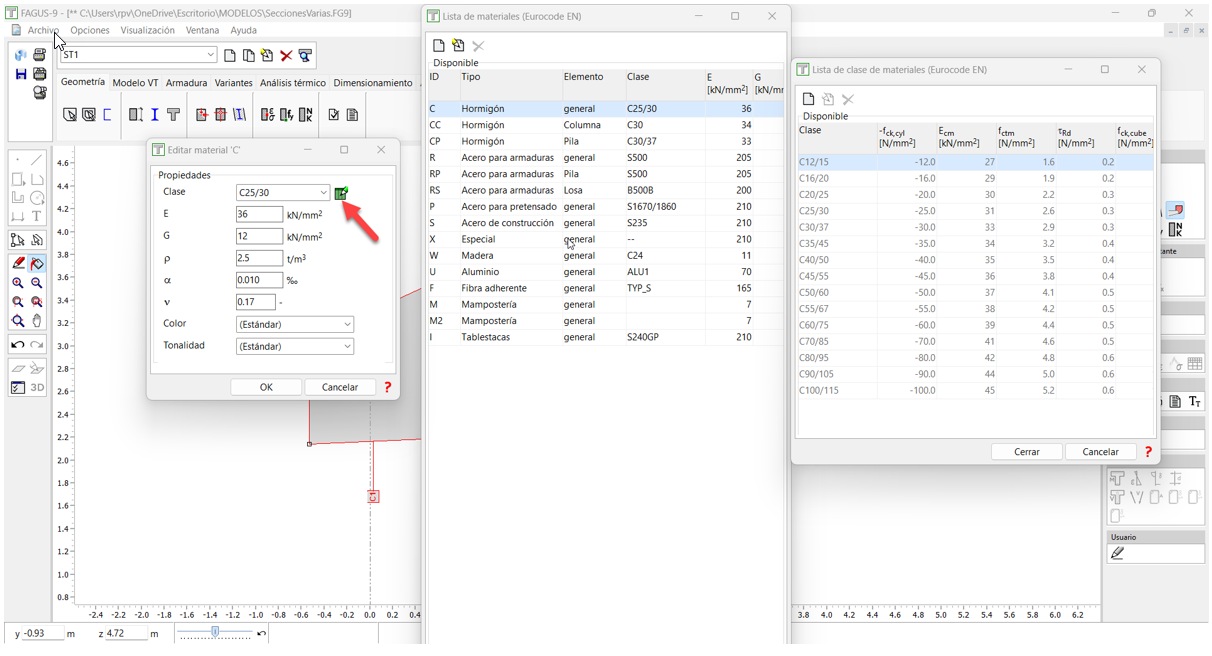
Task: Click the red help question mark in Editar material
Action: [x=388, y=387]
